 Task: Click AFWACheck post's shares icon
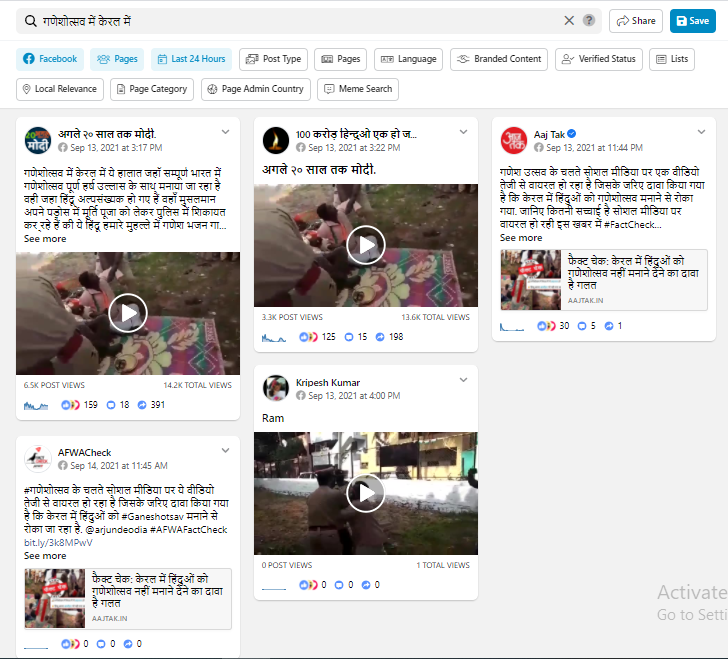tap(128, 644)
